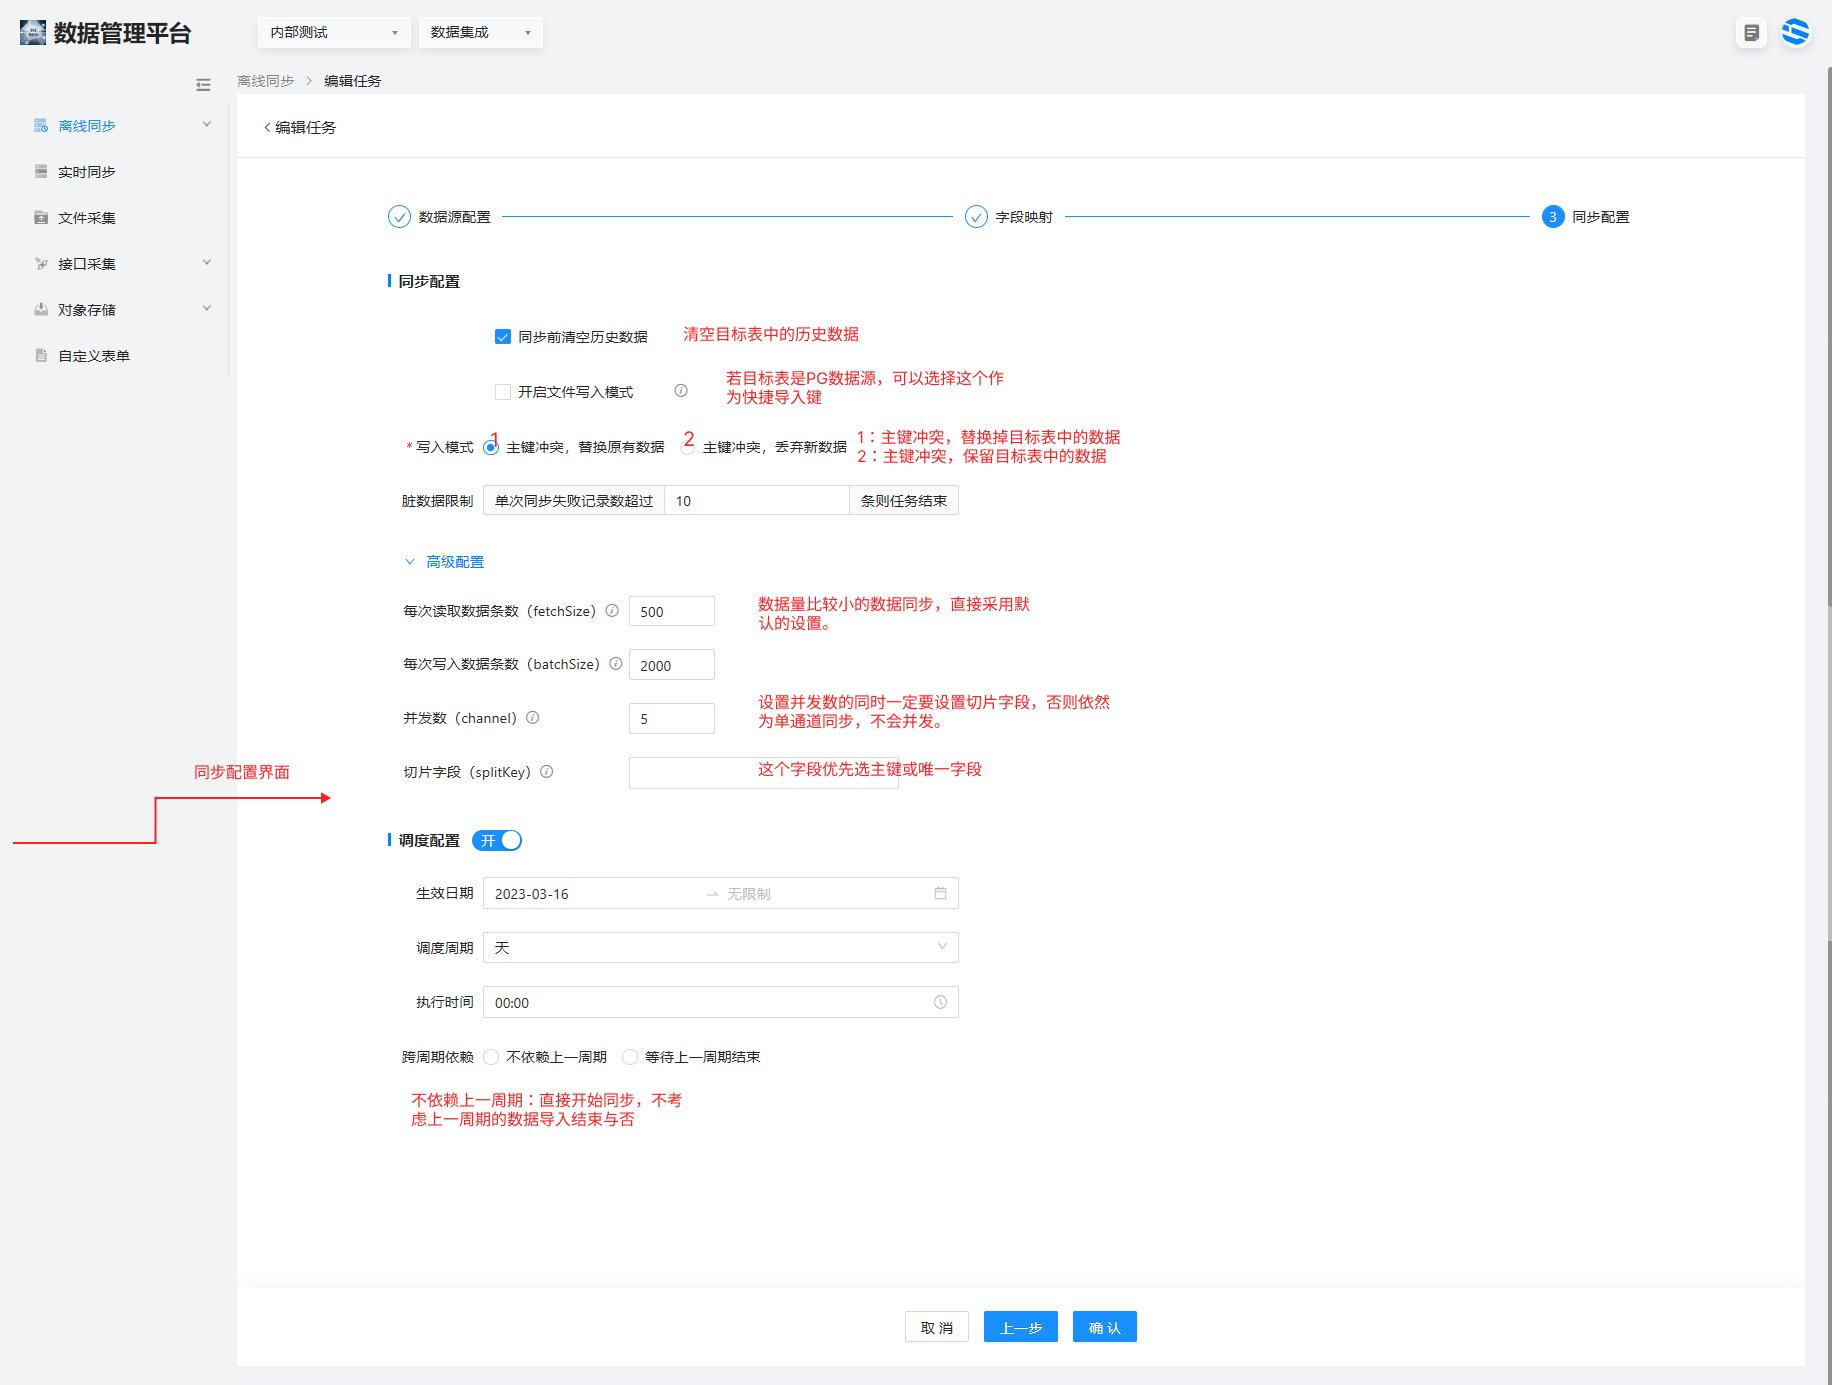
Task: Click info icon next to fetchSize
Action: (612, 611)
